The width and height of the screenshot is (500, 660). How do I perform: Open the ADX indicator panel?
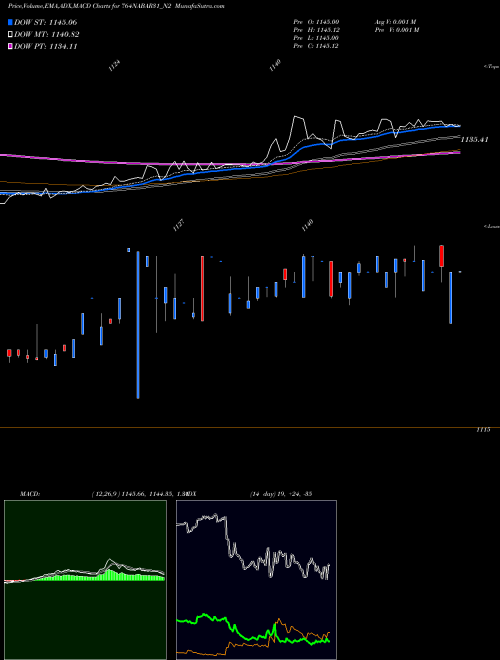coord(256,580)
